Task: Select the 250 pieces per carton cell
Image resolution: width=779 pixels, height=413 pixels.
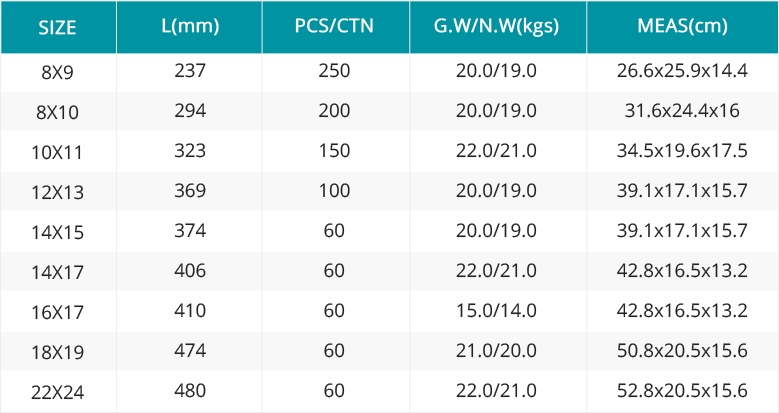Action: 334,71
